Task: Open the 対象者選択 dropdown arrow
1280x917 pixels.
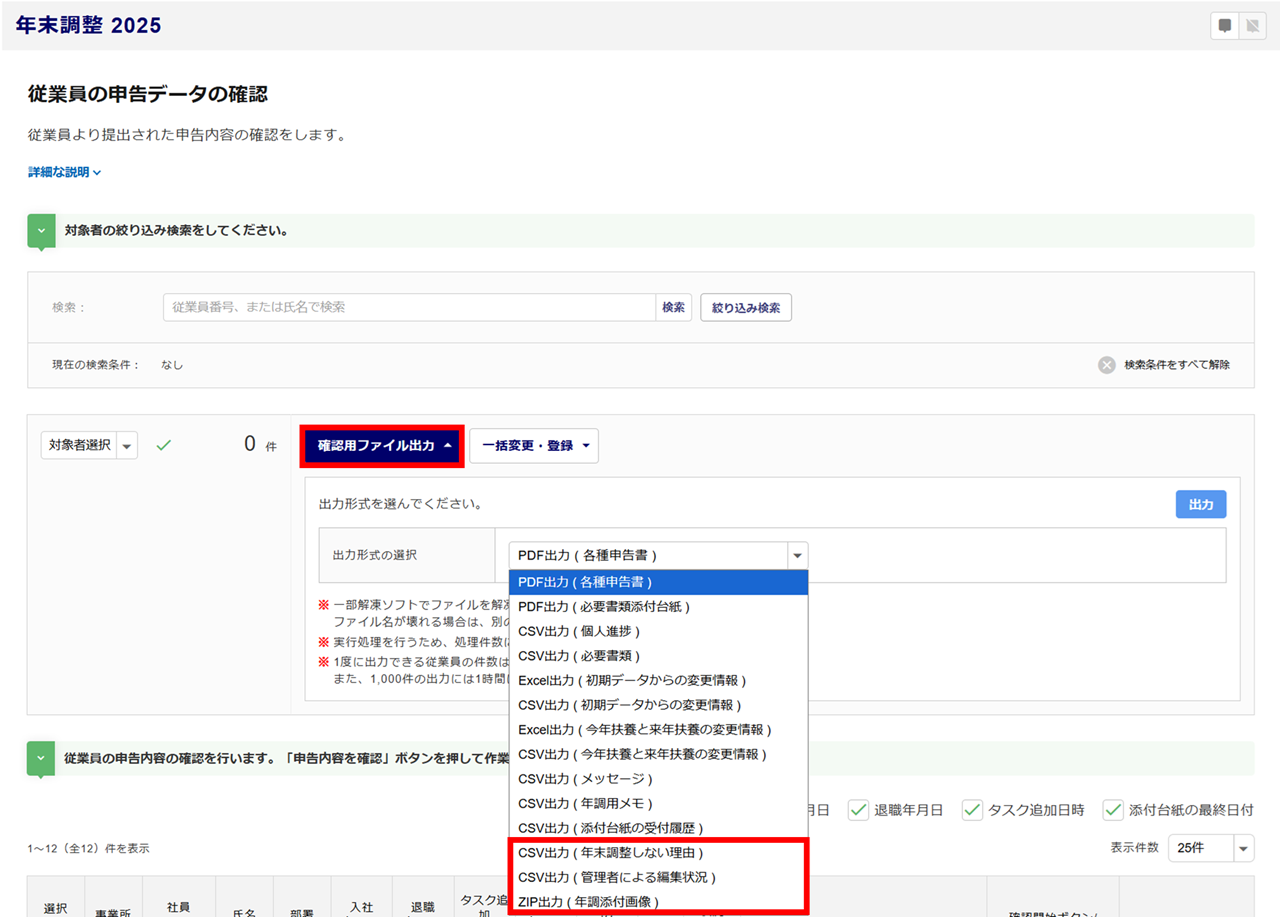Action: point(128,446)
